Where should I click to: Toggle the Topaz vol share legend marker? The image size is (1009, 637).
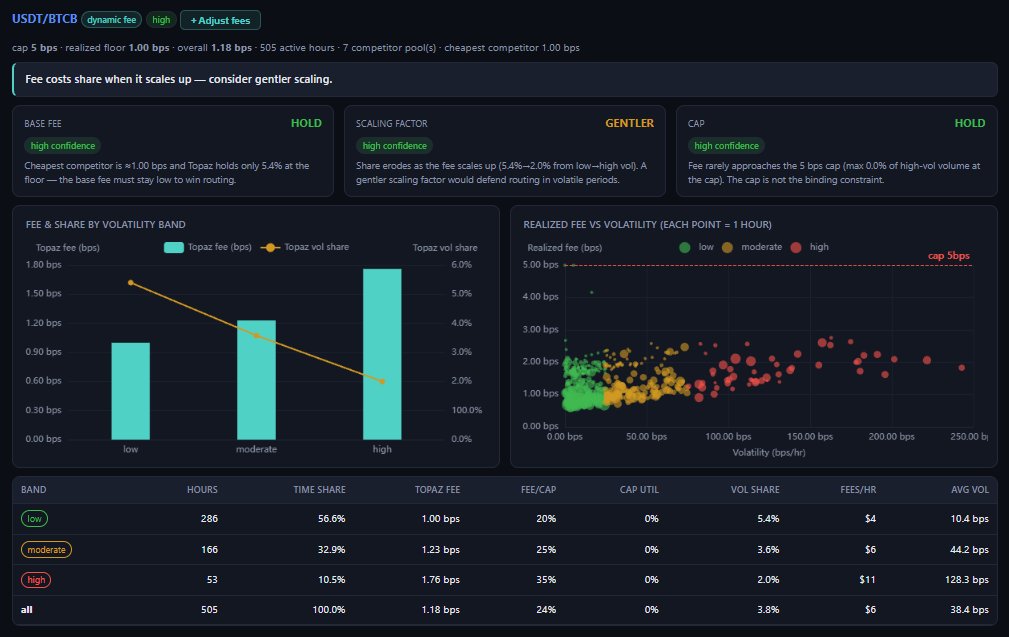pyautogui.click(x=270, y=247)
